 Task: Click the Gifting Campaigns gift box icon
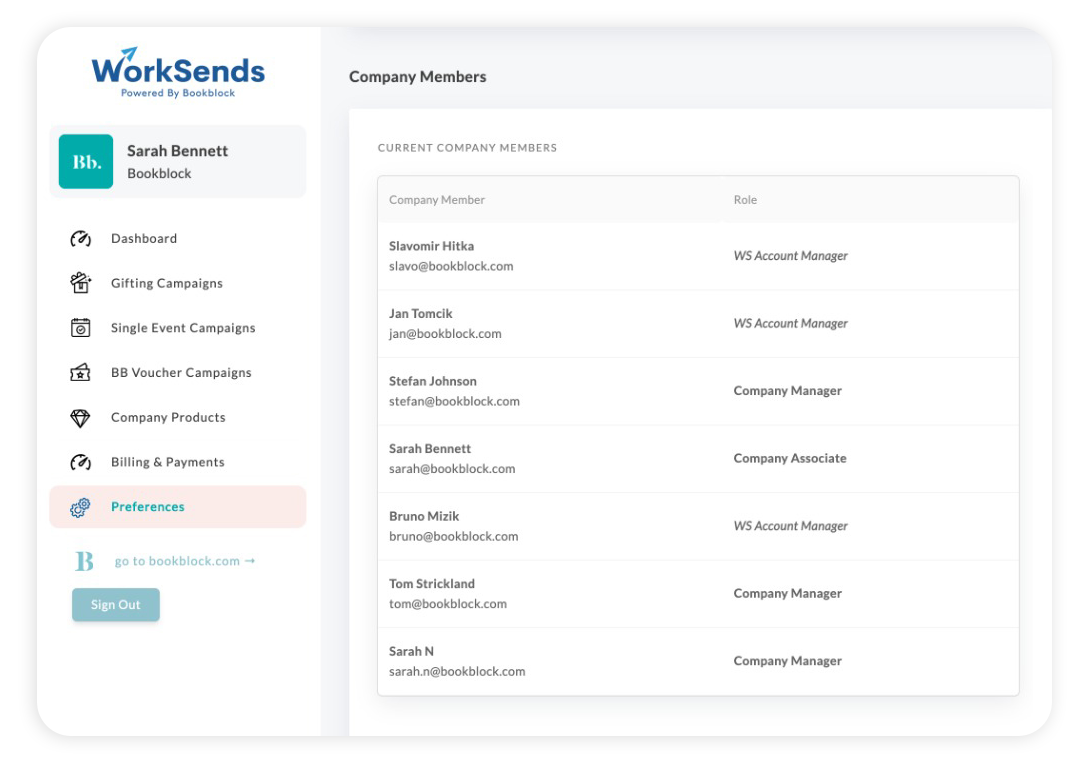(x=81, y=283)
